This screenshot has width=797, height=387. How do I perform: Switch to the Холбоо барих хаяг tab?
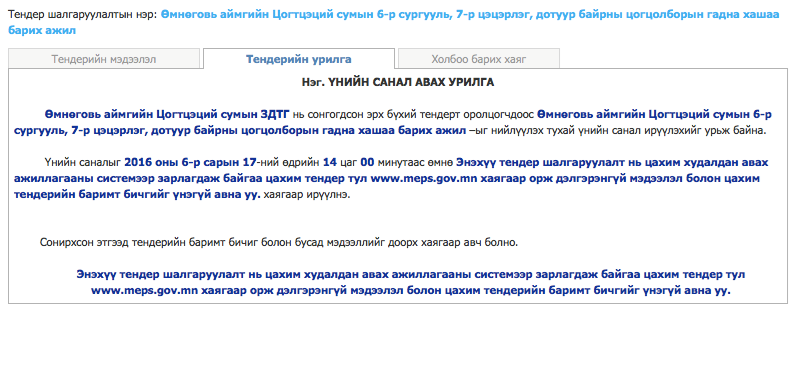[479, 59]
